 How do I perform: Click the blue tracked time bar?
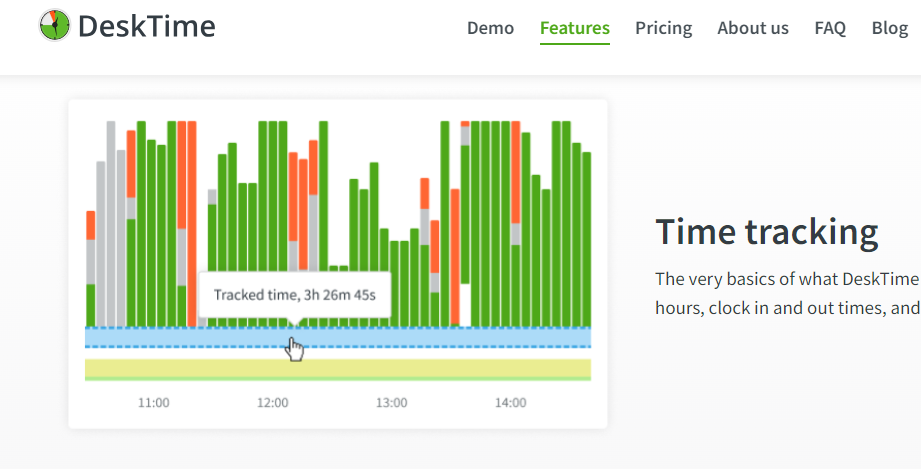pos(338,337)
